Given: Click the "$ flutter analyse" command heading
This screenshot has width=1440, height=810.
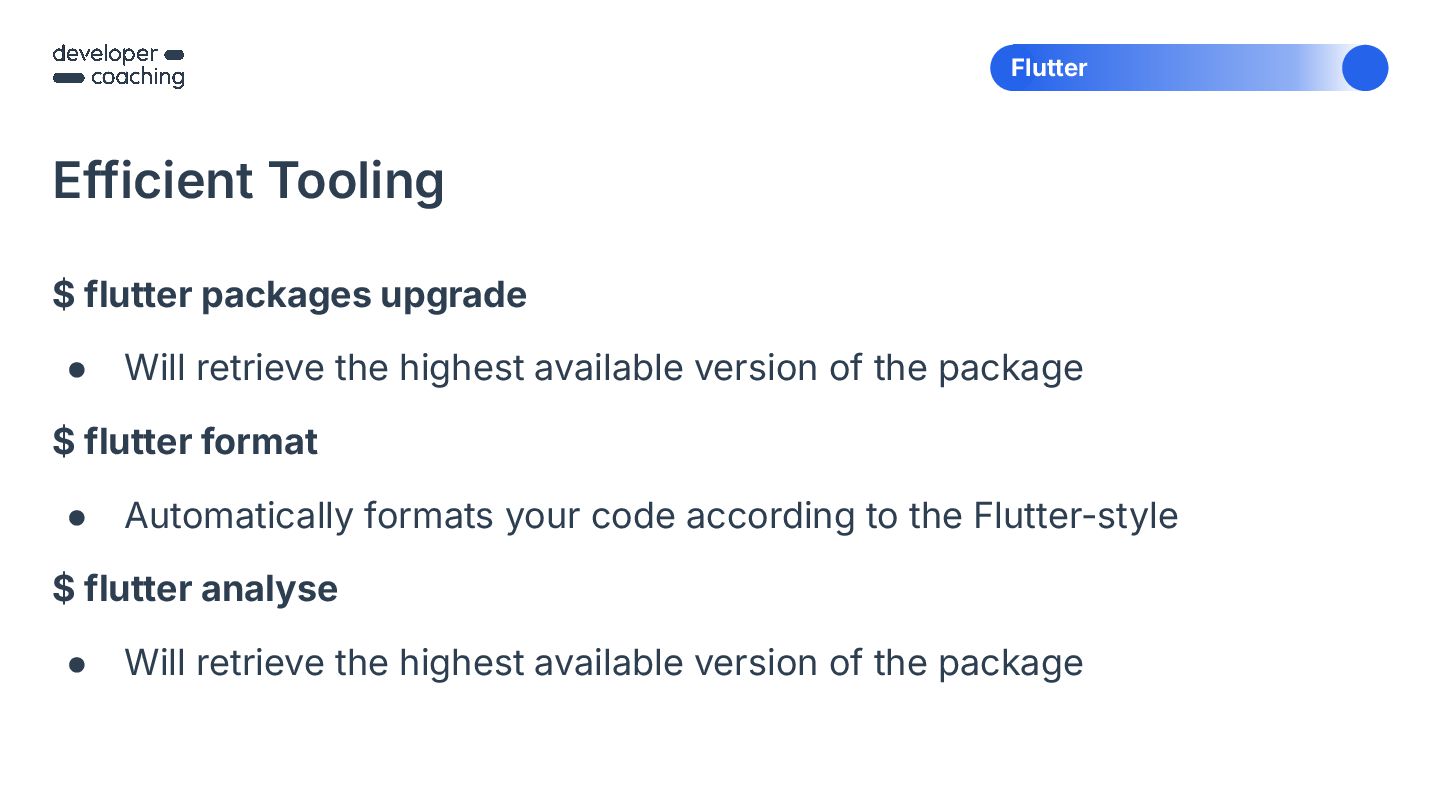Looking at the screenshot, I should tap(195, 588).
